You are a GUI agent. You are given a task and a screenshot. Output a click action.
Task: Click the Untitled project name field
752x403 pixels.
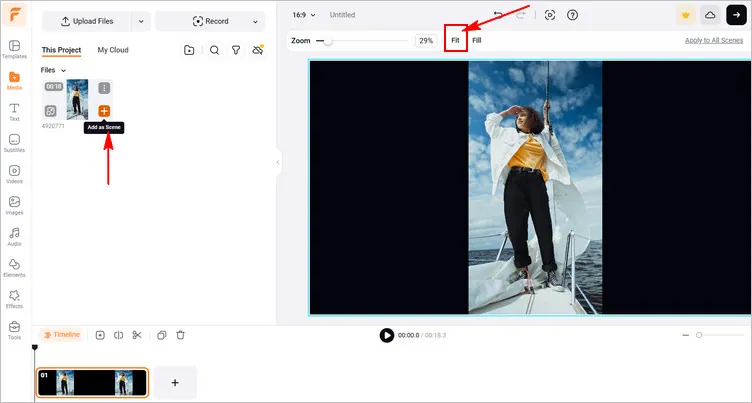click(342, 15)
